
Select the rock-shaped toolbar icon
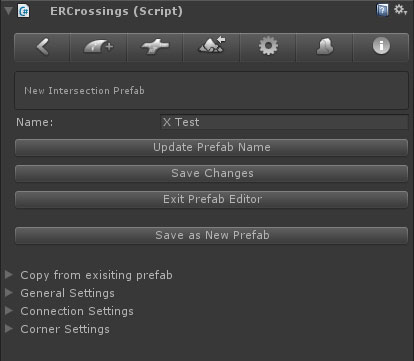324,47
